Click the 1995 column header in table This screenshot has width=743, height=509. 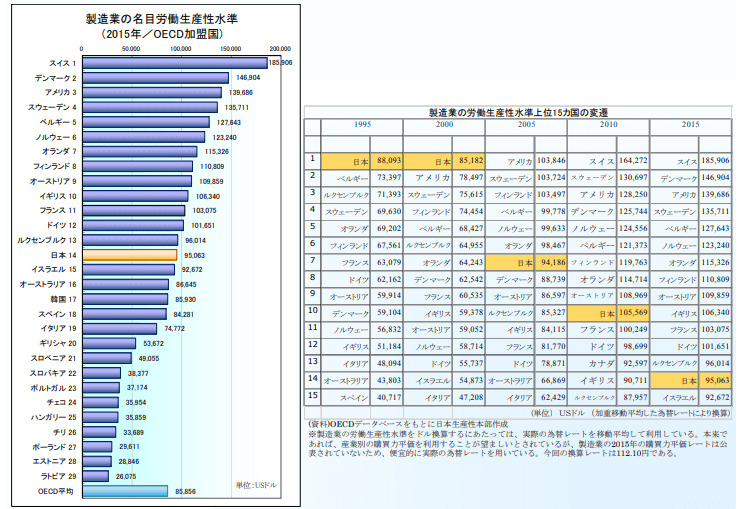(x=361, y=123)
